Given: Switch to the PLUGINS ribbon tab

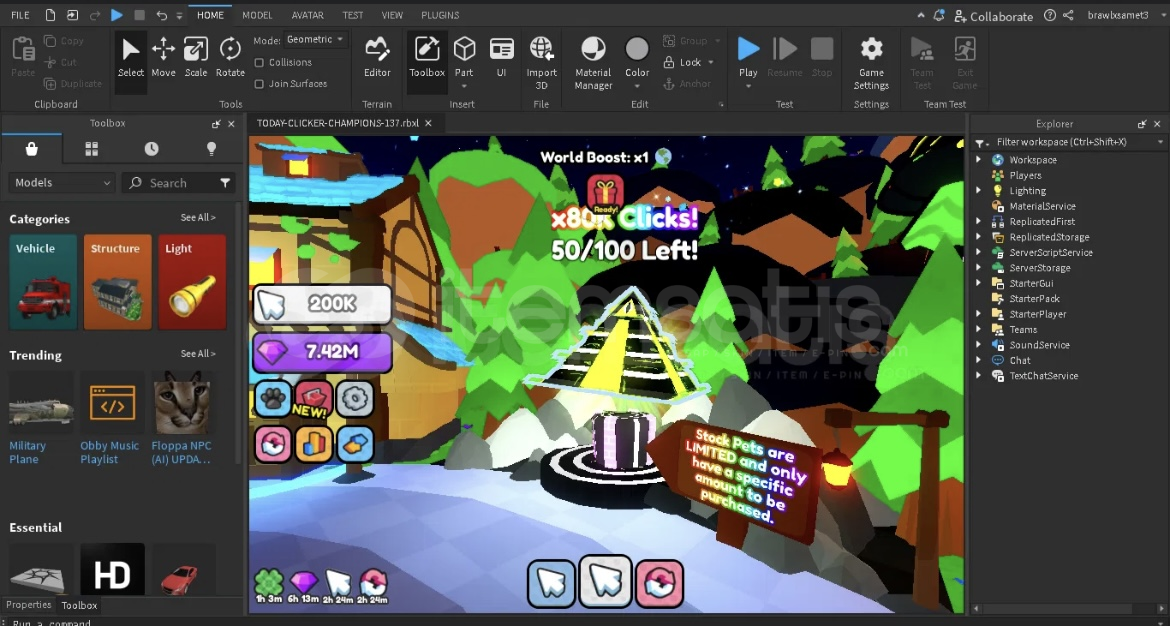Looking at the screenshot, I should 440,15.
